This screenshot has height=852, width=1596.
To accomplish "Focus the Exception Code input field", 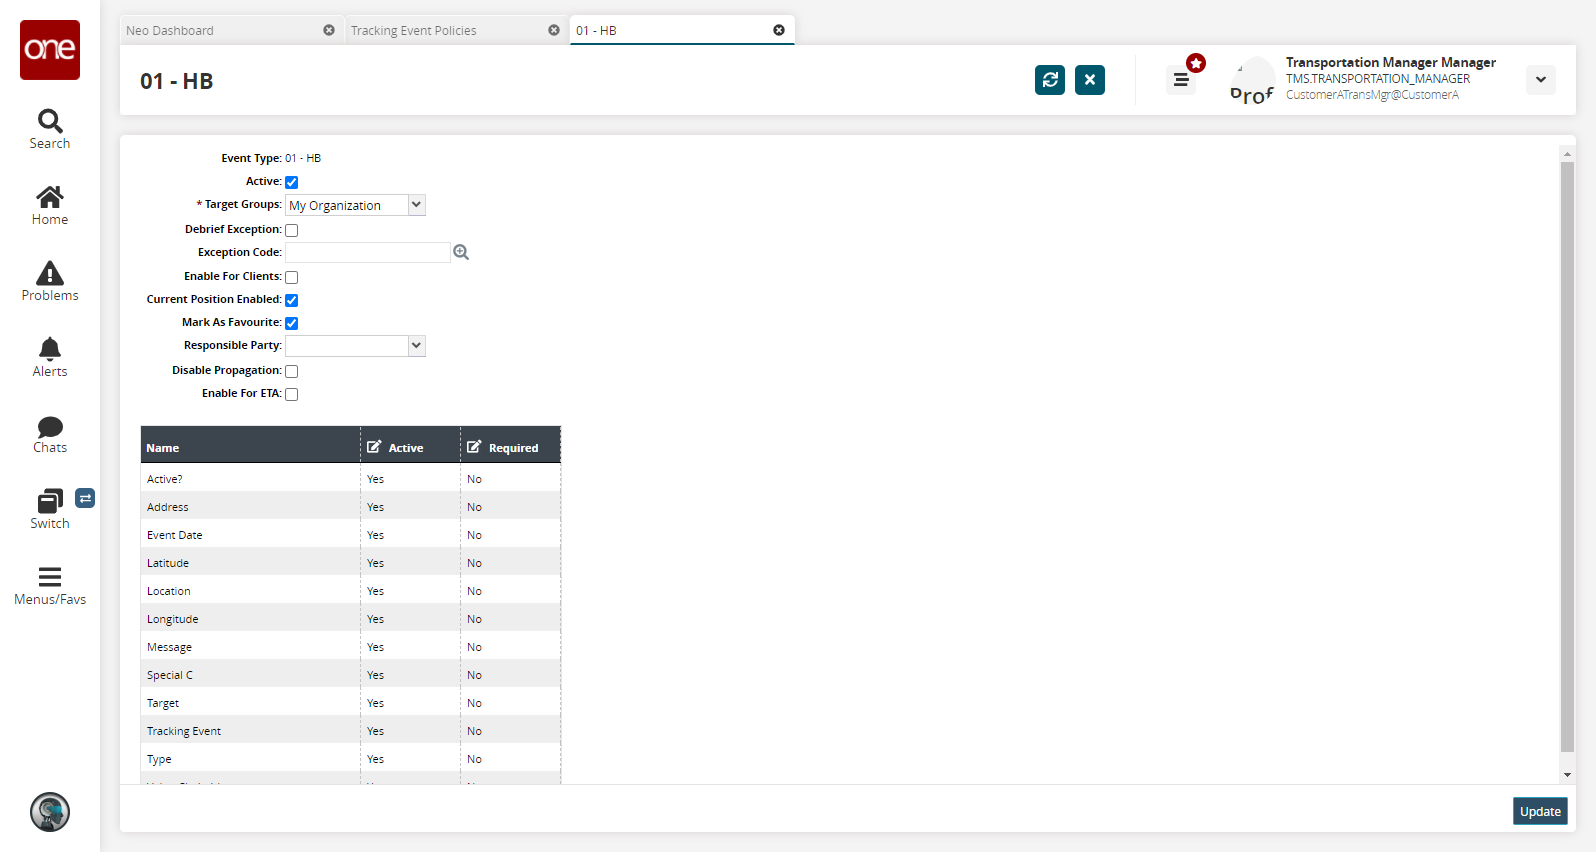I will [368, 252].
